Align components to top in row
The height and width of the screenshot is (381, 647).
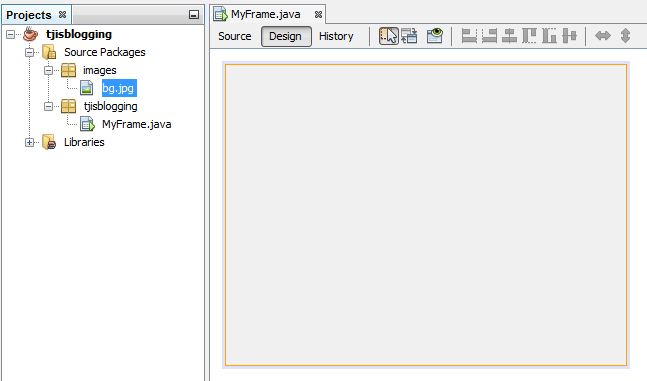(x=529, y=36)
